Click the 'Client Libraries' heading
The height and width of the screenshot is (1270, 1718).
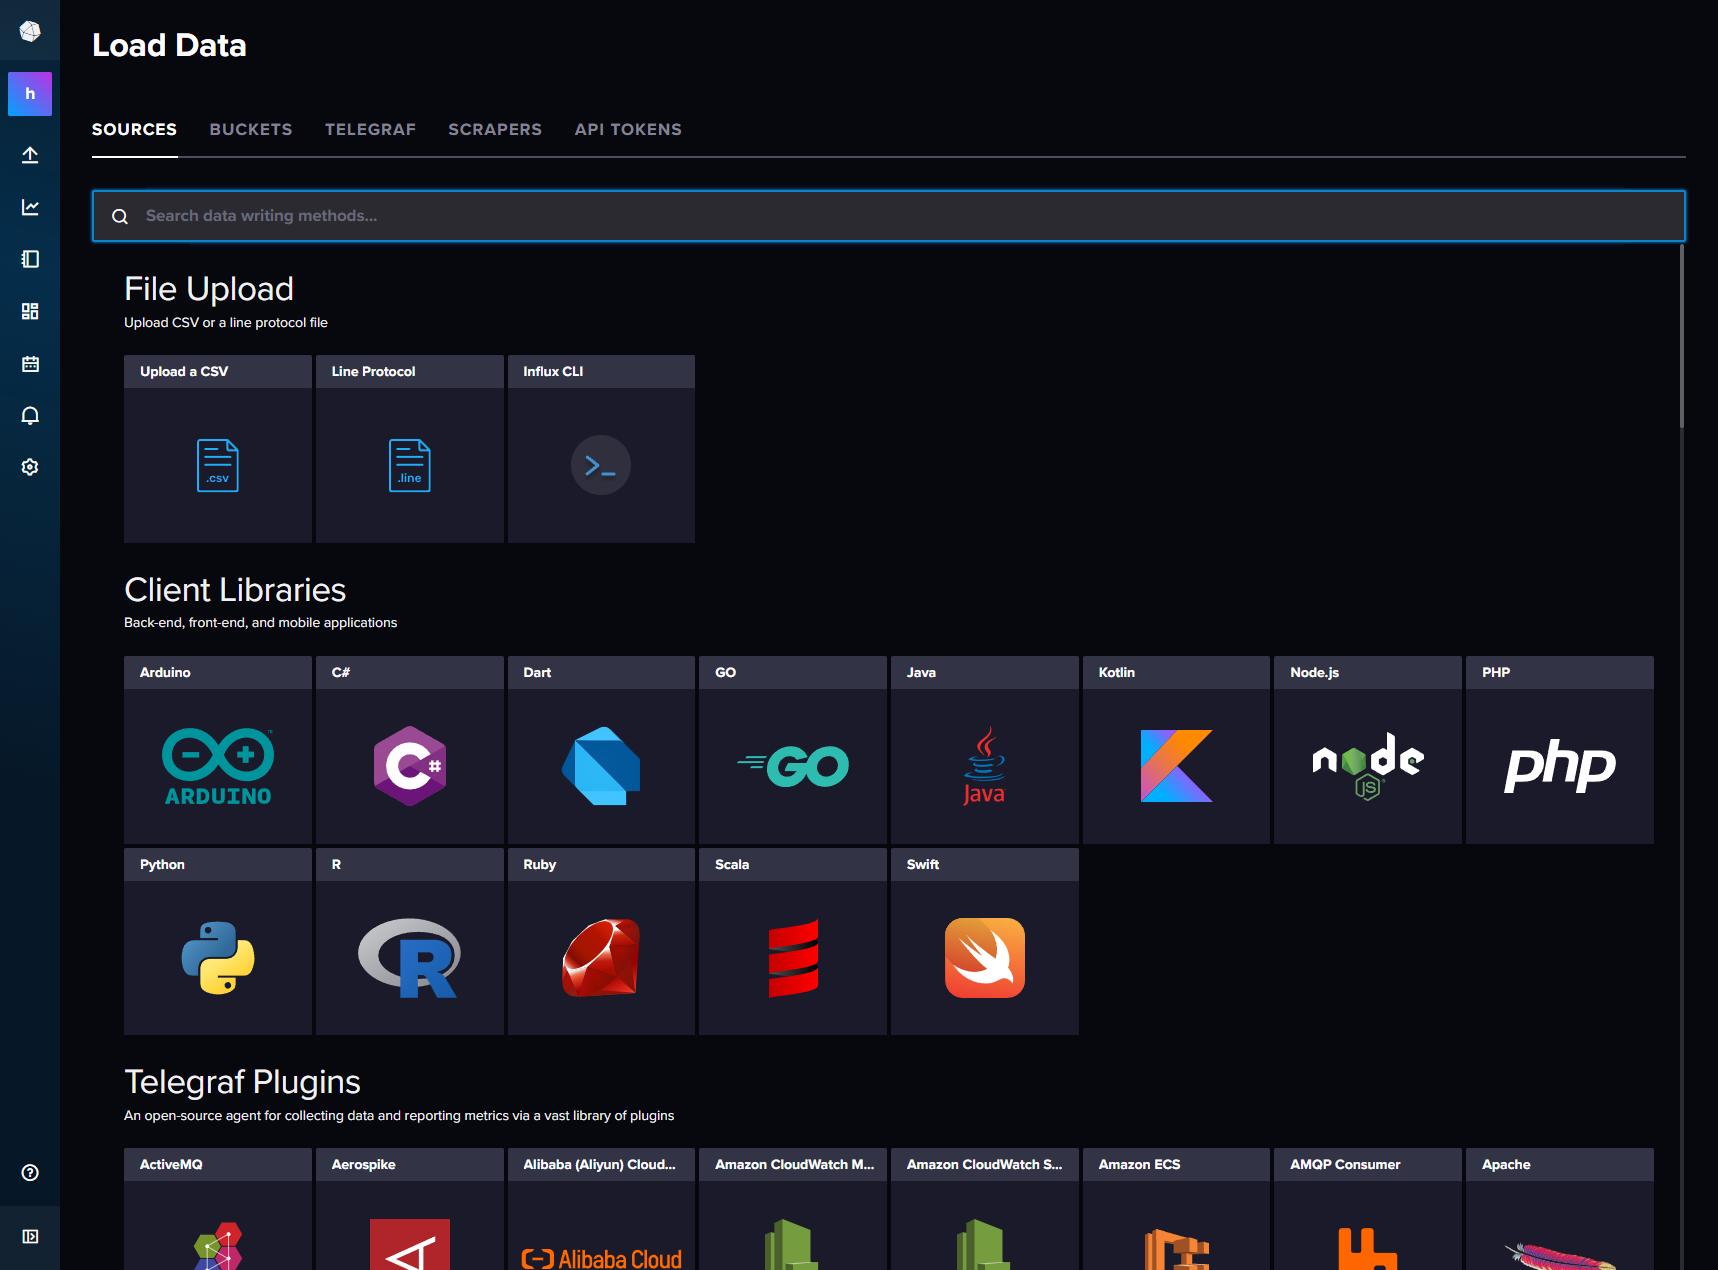235,590
